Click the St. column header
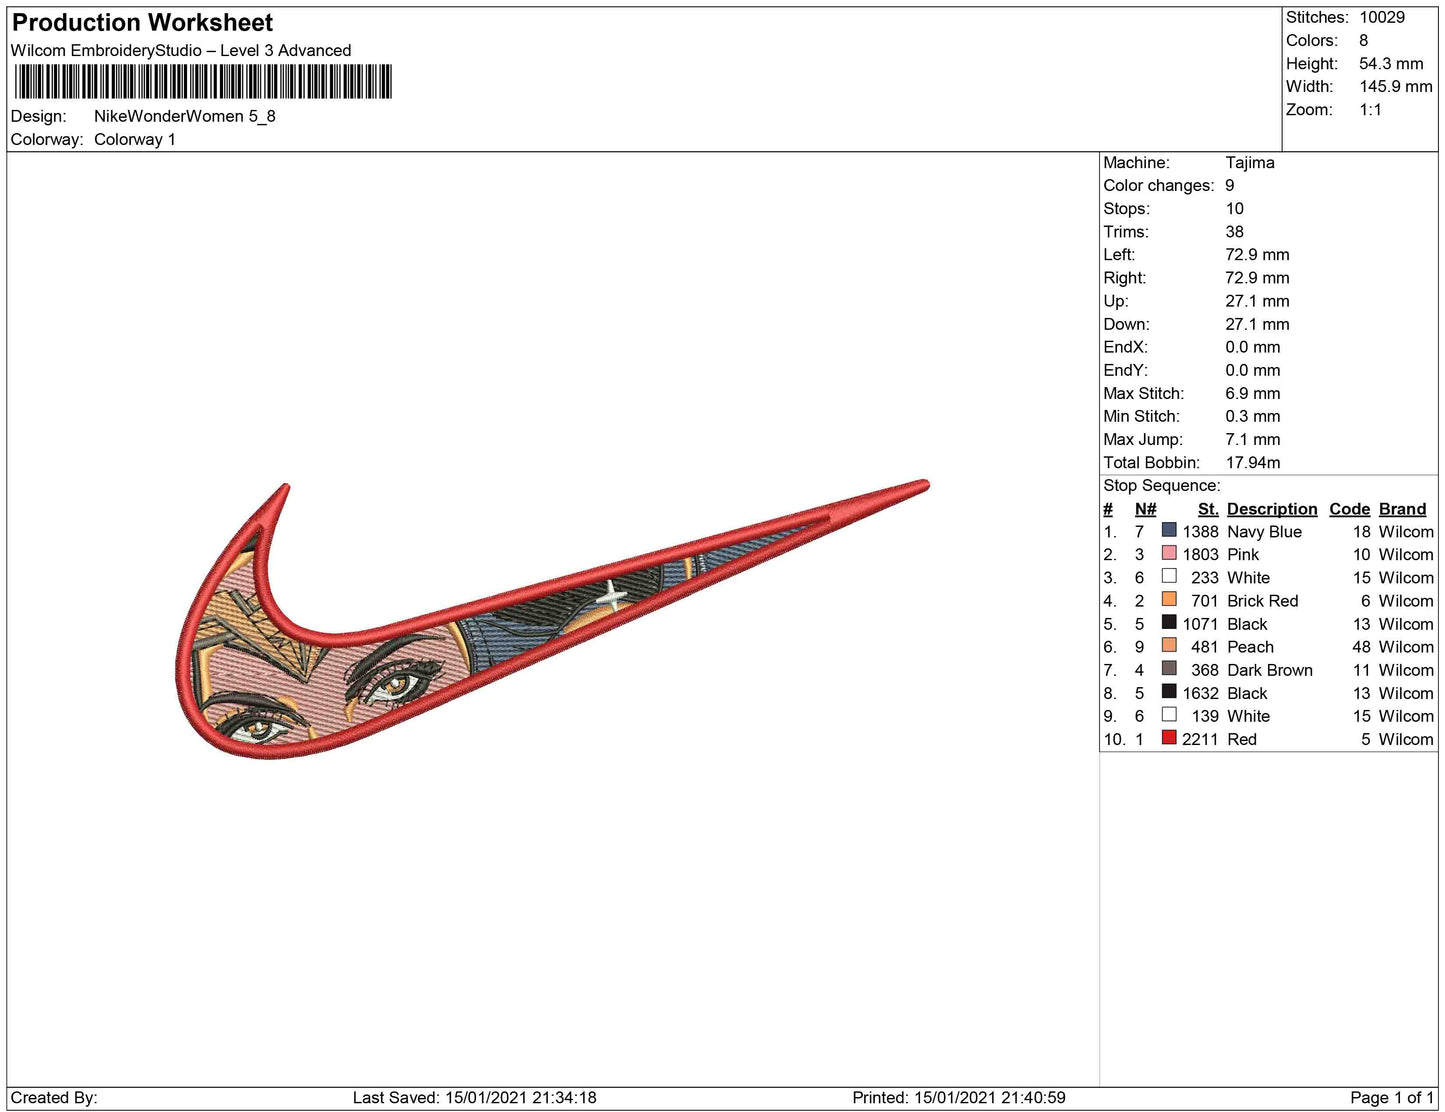The width and height of the screenshot is (1445, 1112). 1207,509
